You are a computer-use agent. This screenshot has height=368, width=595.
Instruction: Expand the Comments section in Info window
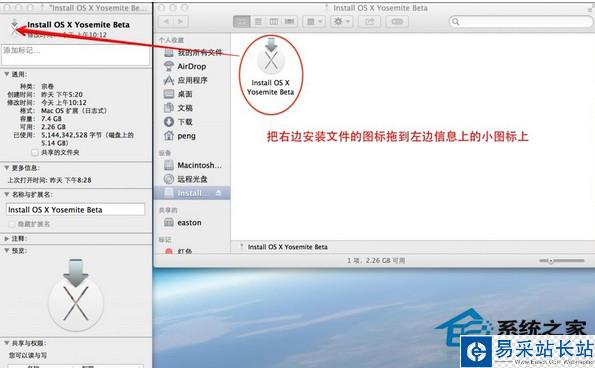click(x=6, y=239)
